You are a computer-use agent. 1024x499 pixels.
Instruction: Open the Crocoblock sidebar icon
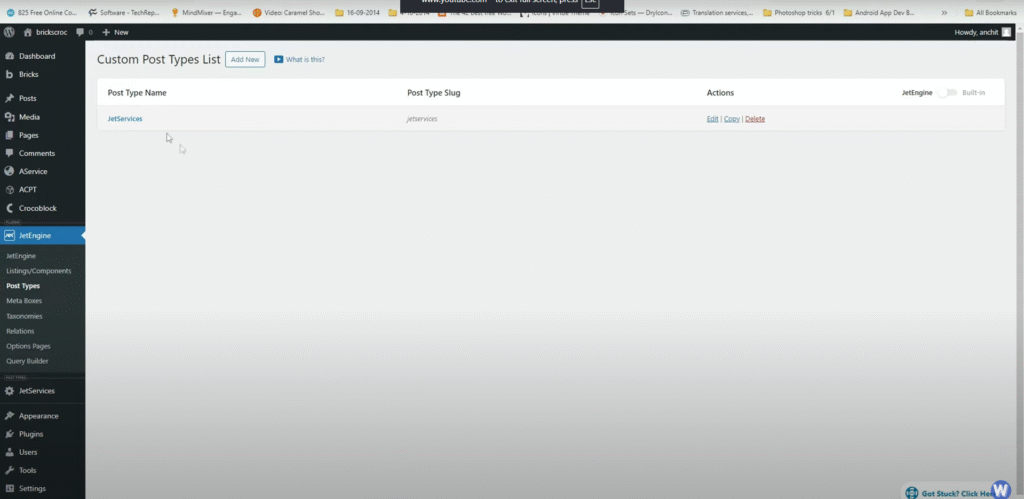(x=9, y=208)
